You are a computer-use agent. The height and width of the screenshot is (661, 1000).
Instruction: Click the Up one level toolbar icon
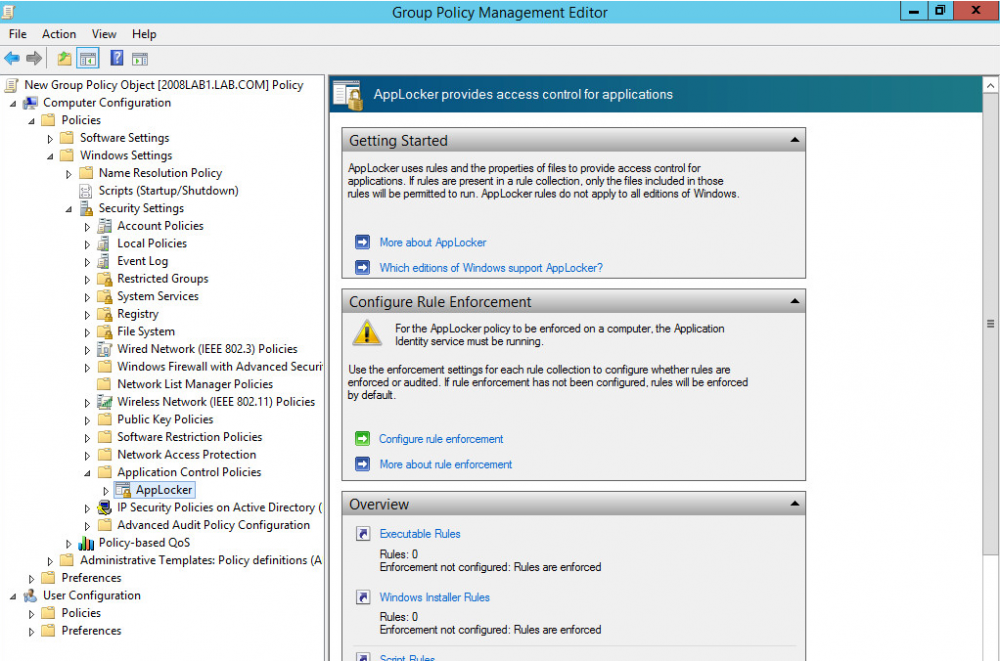(64, 59)
